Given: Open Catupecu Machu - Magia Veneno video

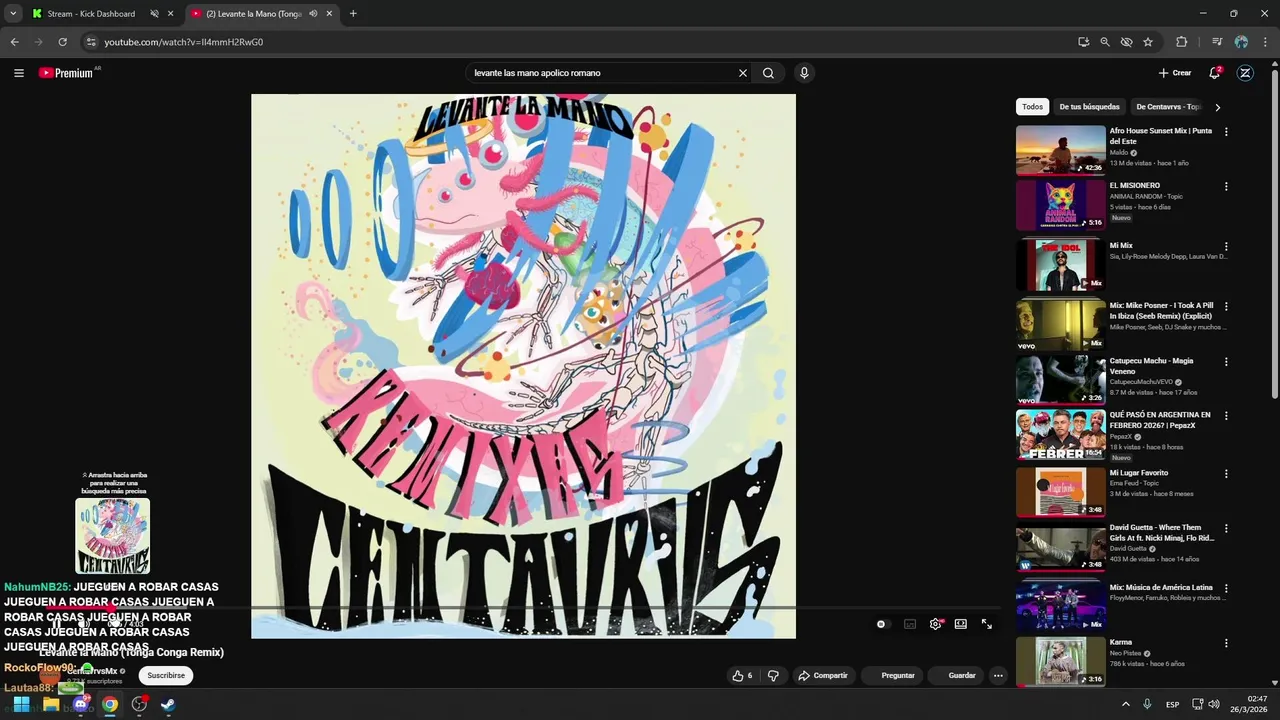Looking at the screenshot, I should [1060, 379].
